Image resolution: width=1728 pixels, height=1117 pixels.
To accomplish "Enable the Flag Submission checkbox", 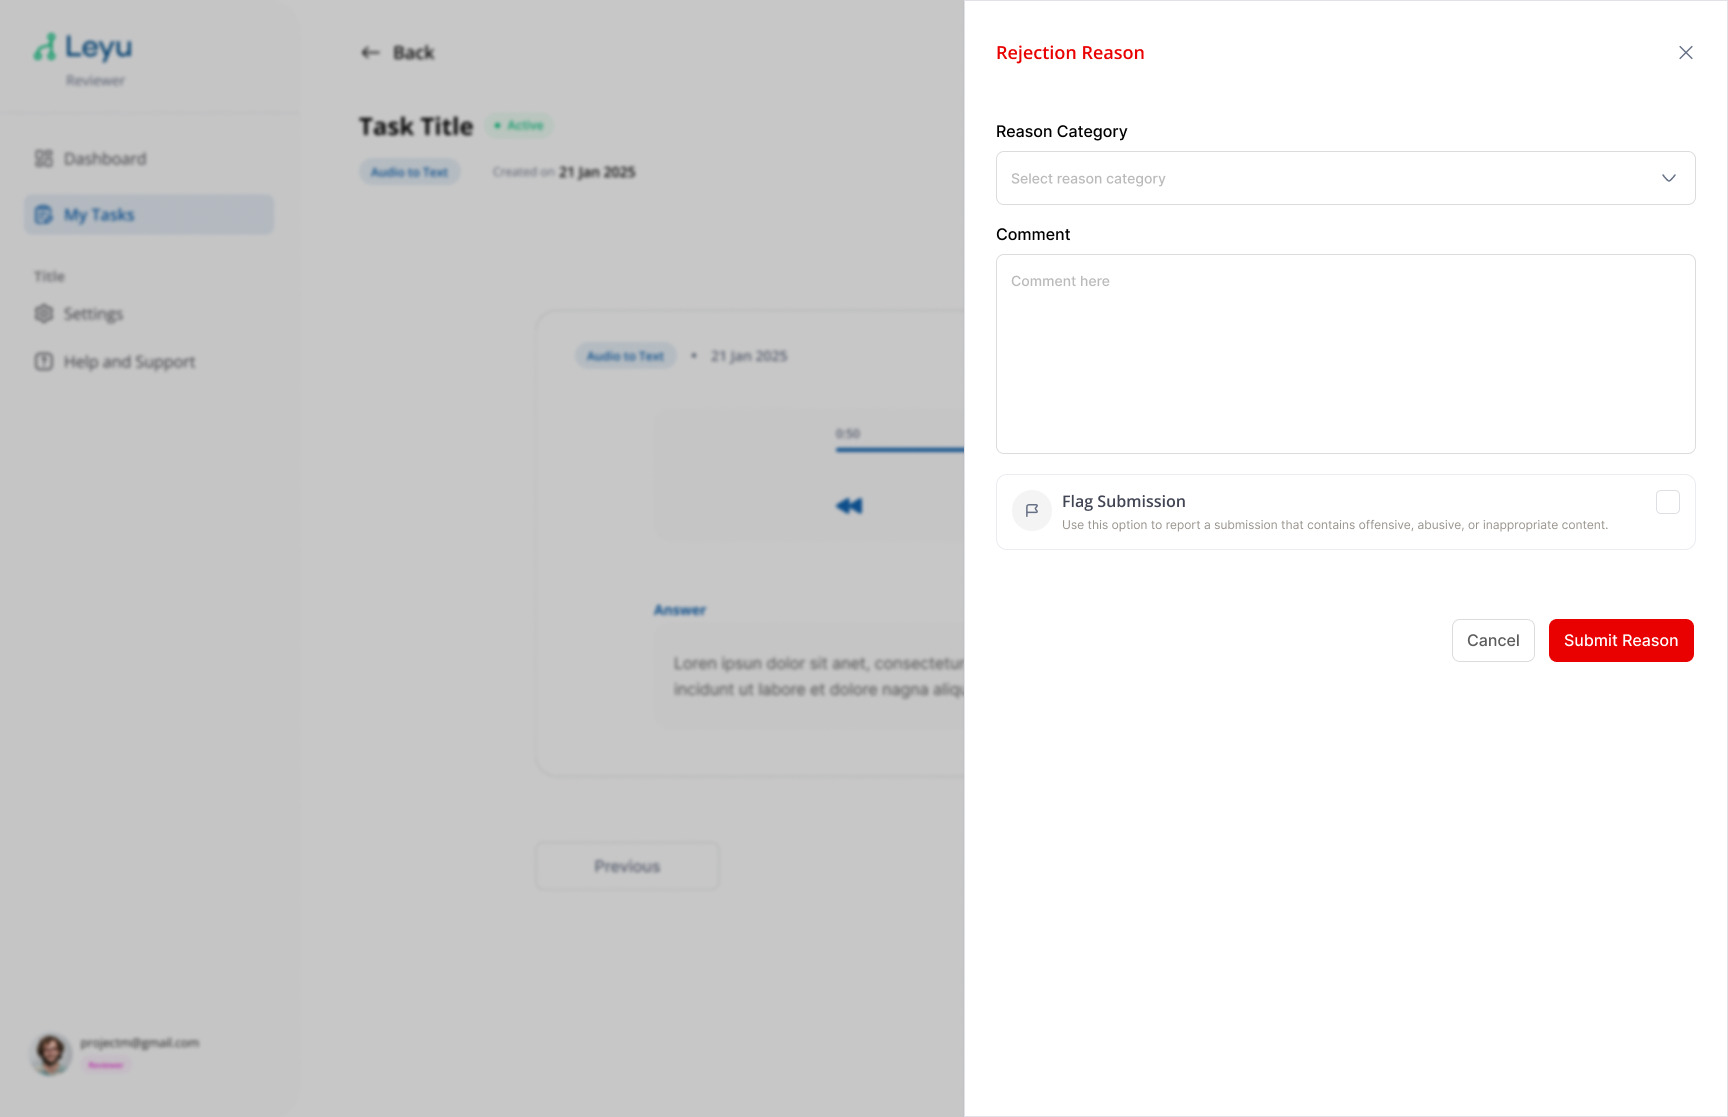I will pos(1667,502).
